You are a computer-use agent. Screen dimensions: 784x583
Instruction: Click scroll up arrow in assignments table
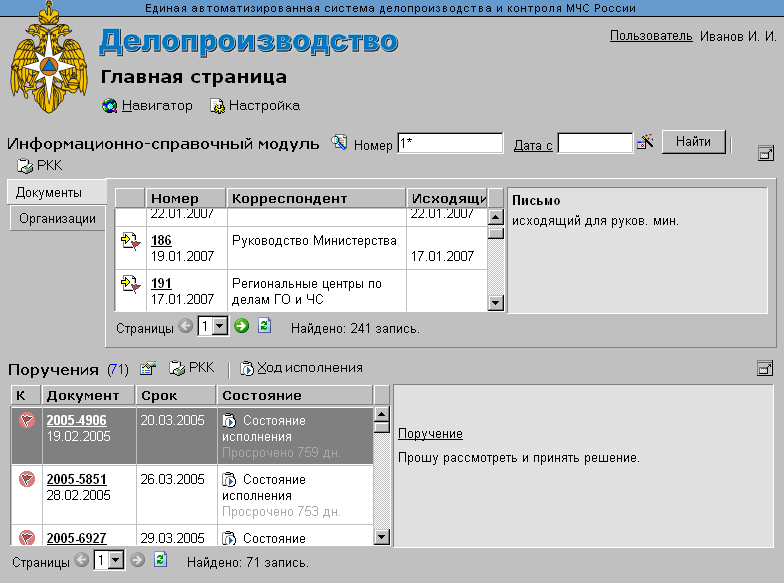coord(382,414)
